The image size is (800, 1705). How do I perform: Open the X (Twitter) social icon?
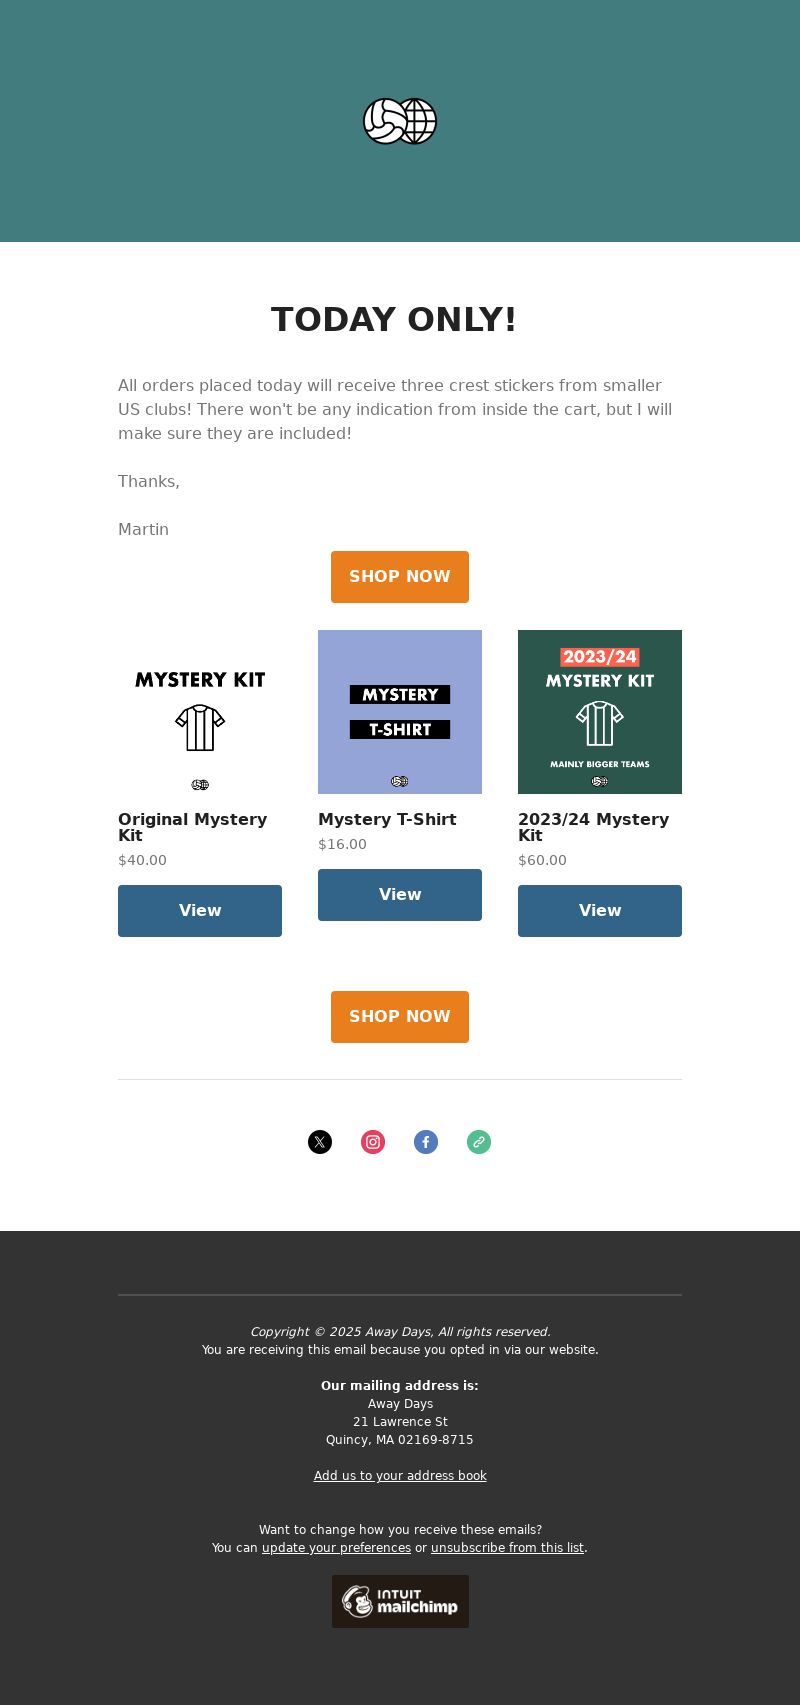320,1142
